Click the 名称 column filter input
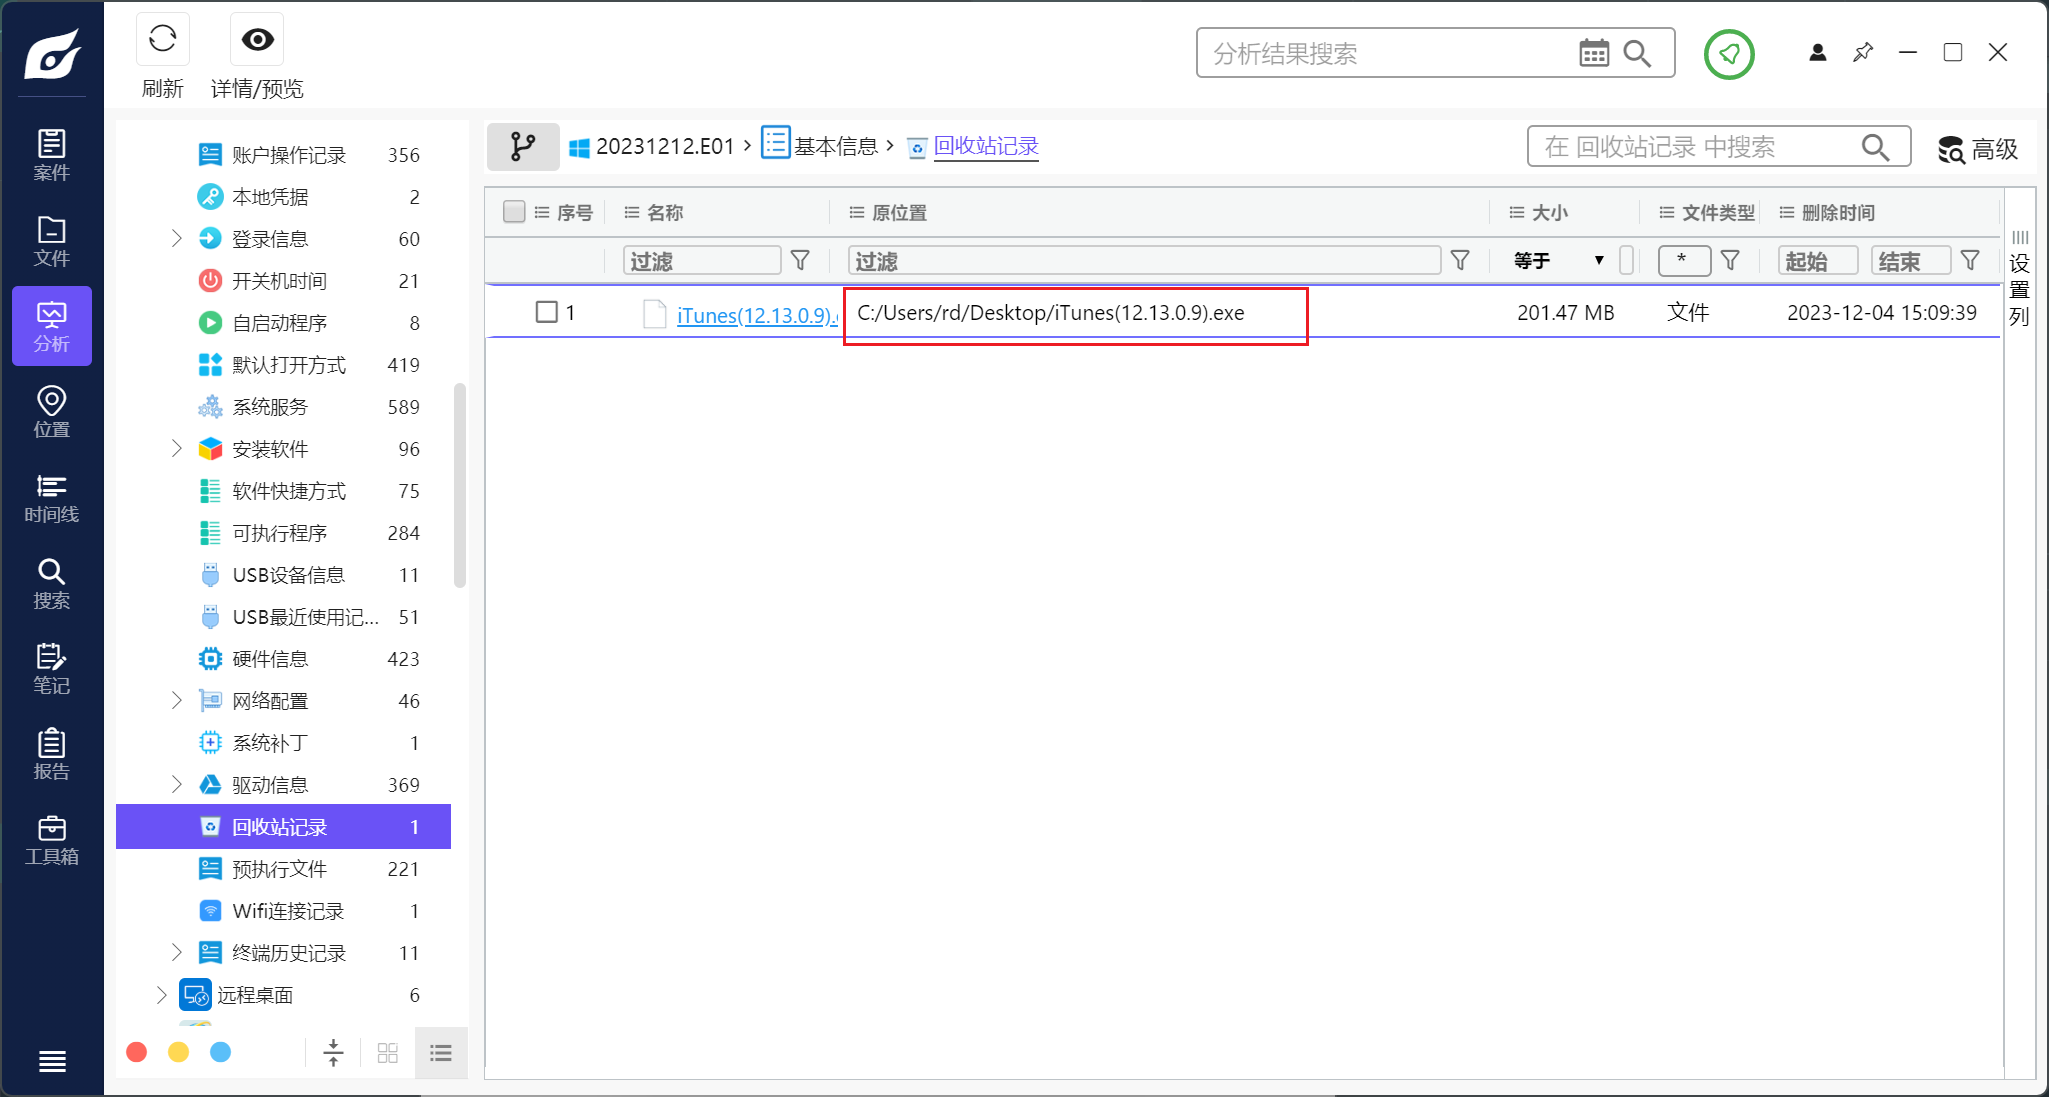The image size is (2049, 1097). pos(702,261)
